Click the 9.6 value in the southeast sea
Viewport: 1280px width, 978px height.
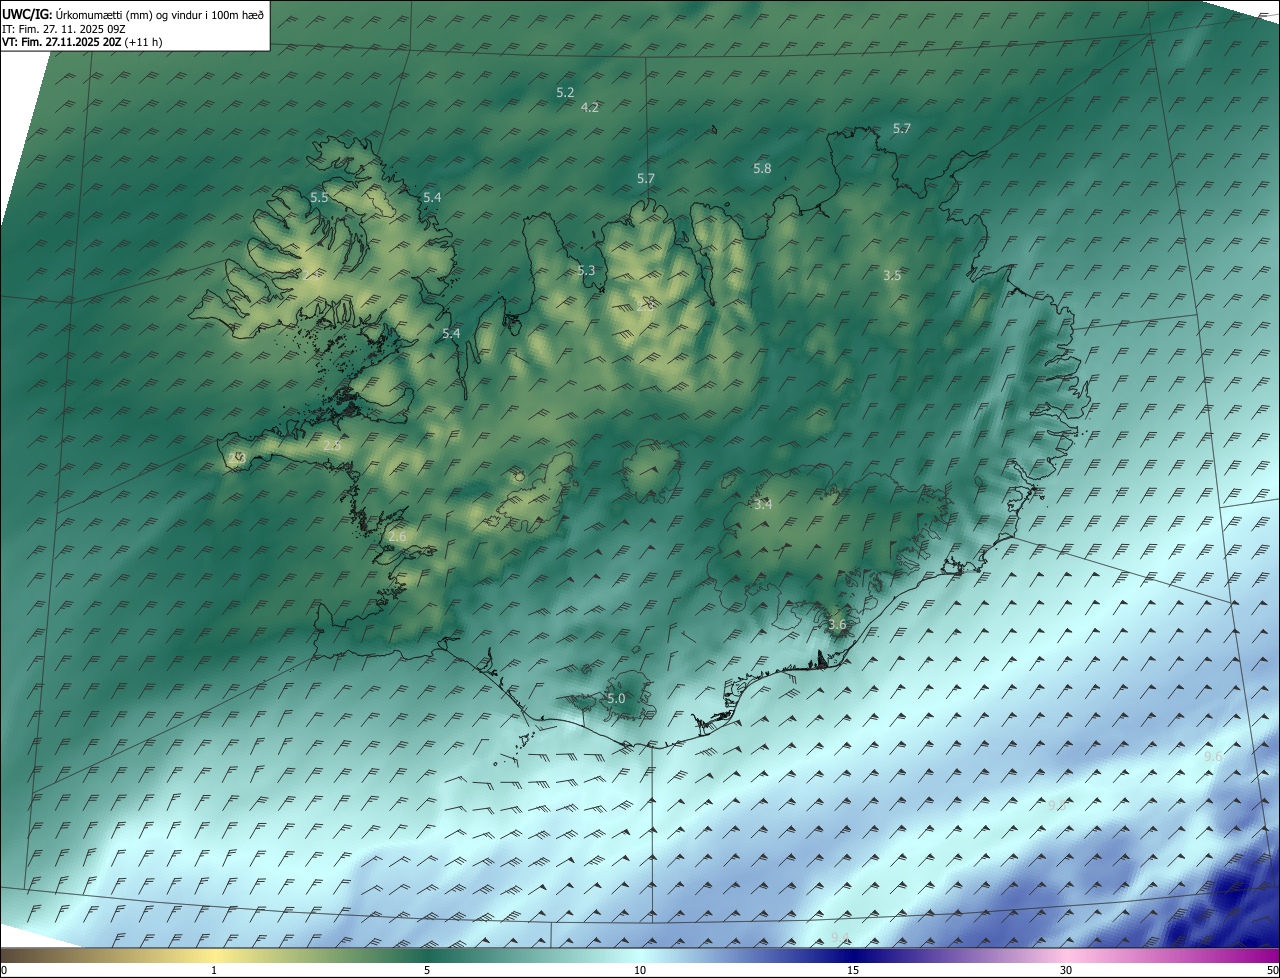[1213, 757]
